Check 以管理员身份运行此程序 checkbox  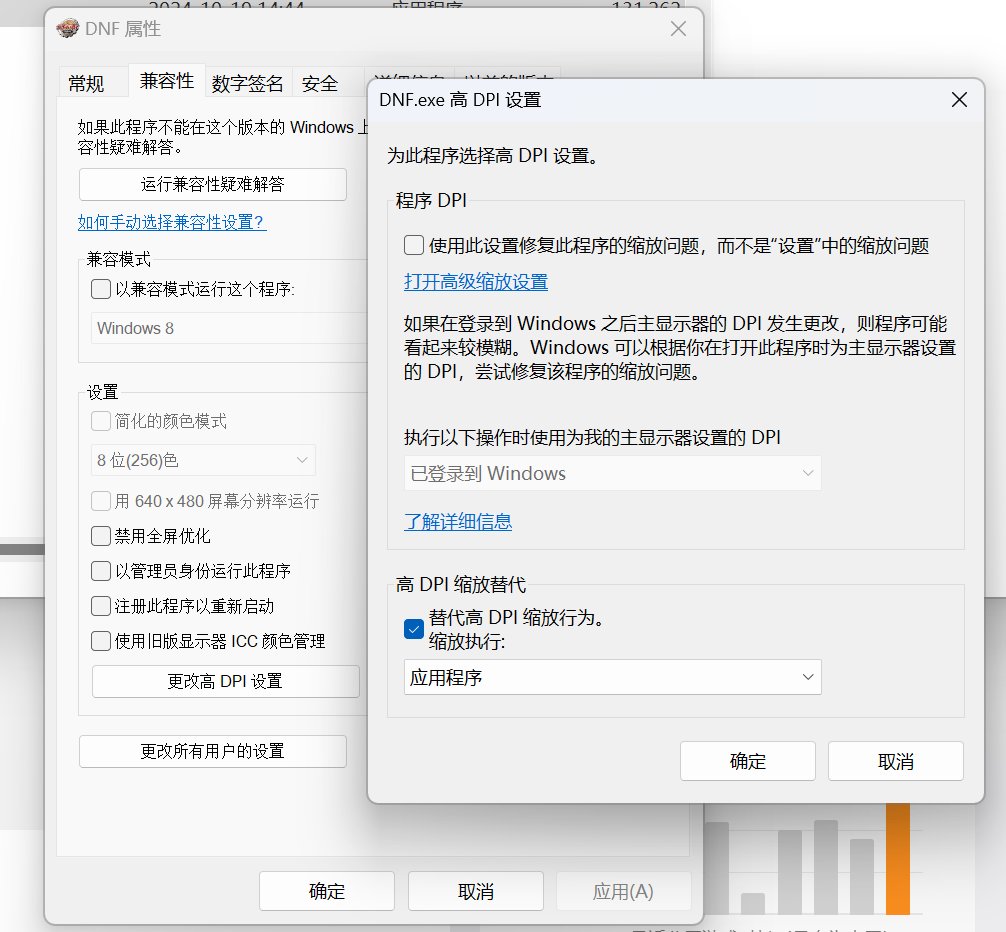pos(101,571)
